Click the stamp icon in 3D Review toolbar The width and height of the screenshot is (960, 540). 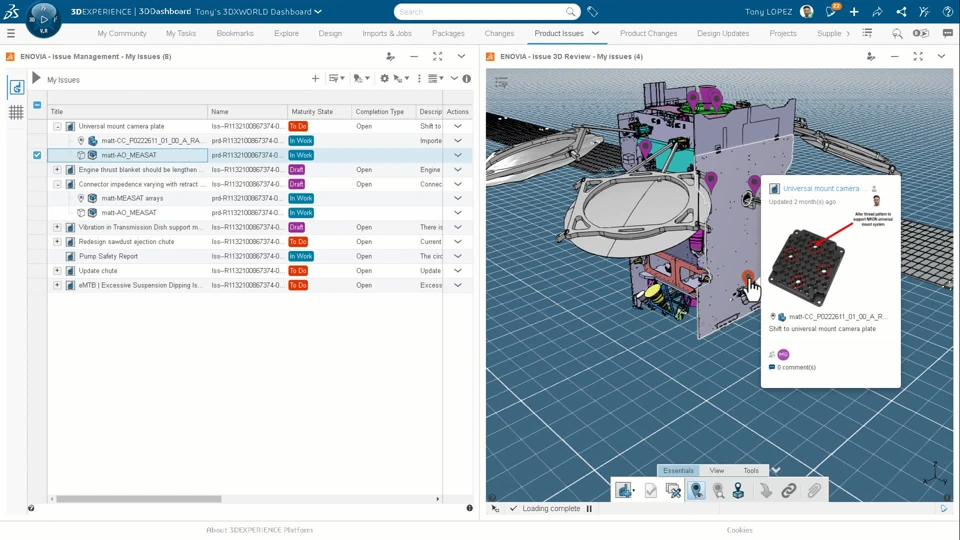tap(738, 491)
